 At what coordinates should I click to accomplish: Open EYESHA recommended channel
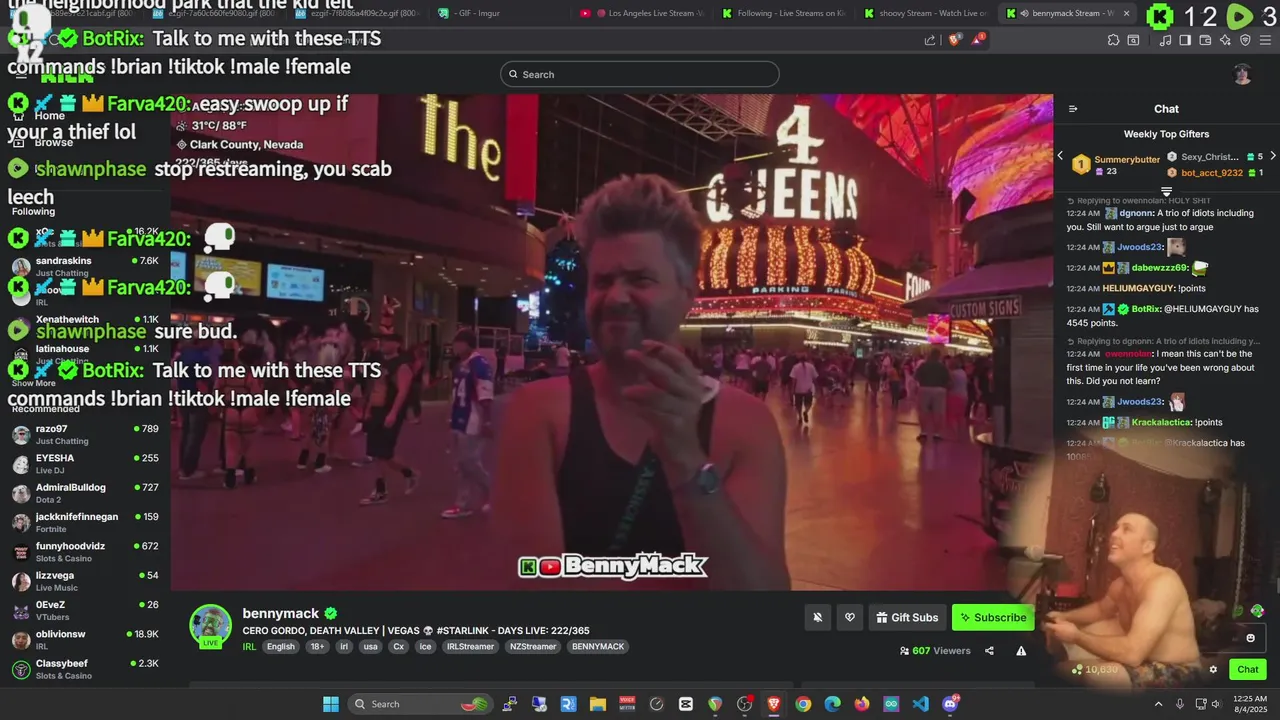[x=85, y=464]
